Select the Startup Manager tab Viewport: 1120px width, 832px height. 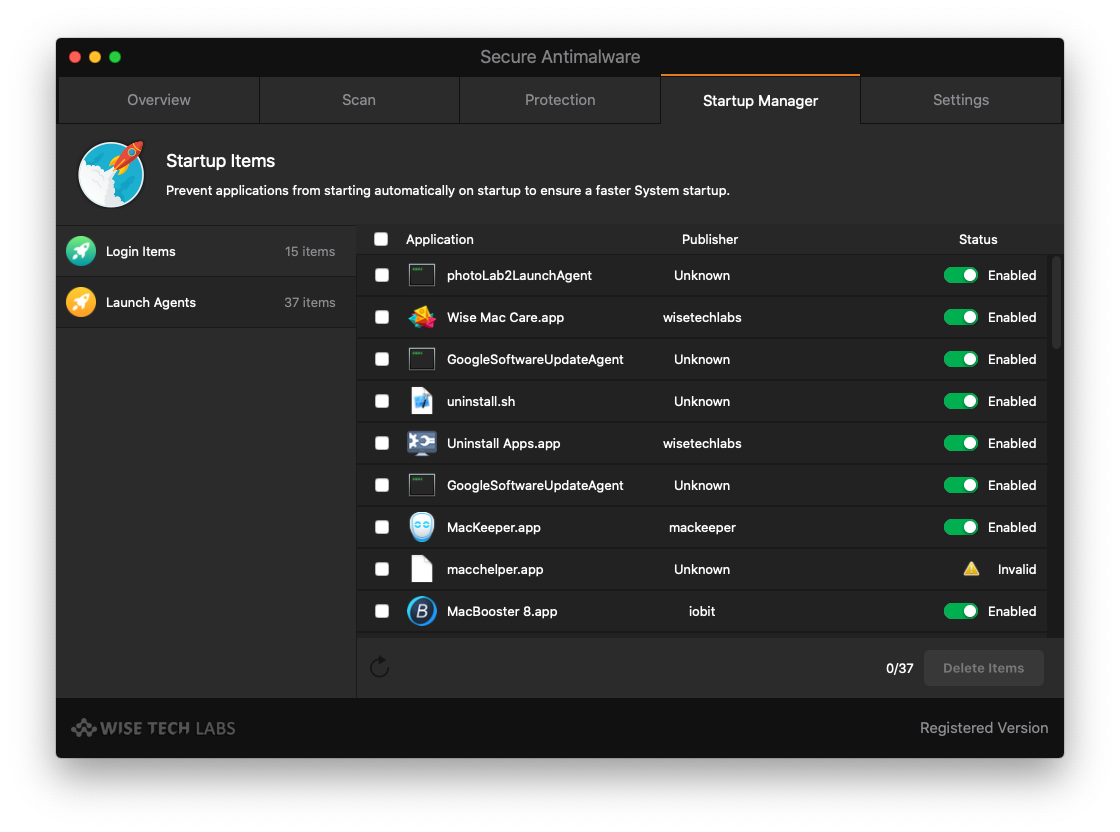click(760, 100)
